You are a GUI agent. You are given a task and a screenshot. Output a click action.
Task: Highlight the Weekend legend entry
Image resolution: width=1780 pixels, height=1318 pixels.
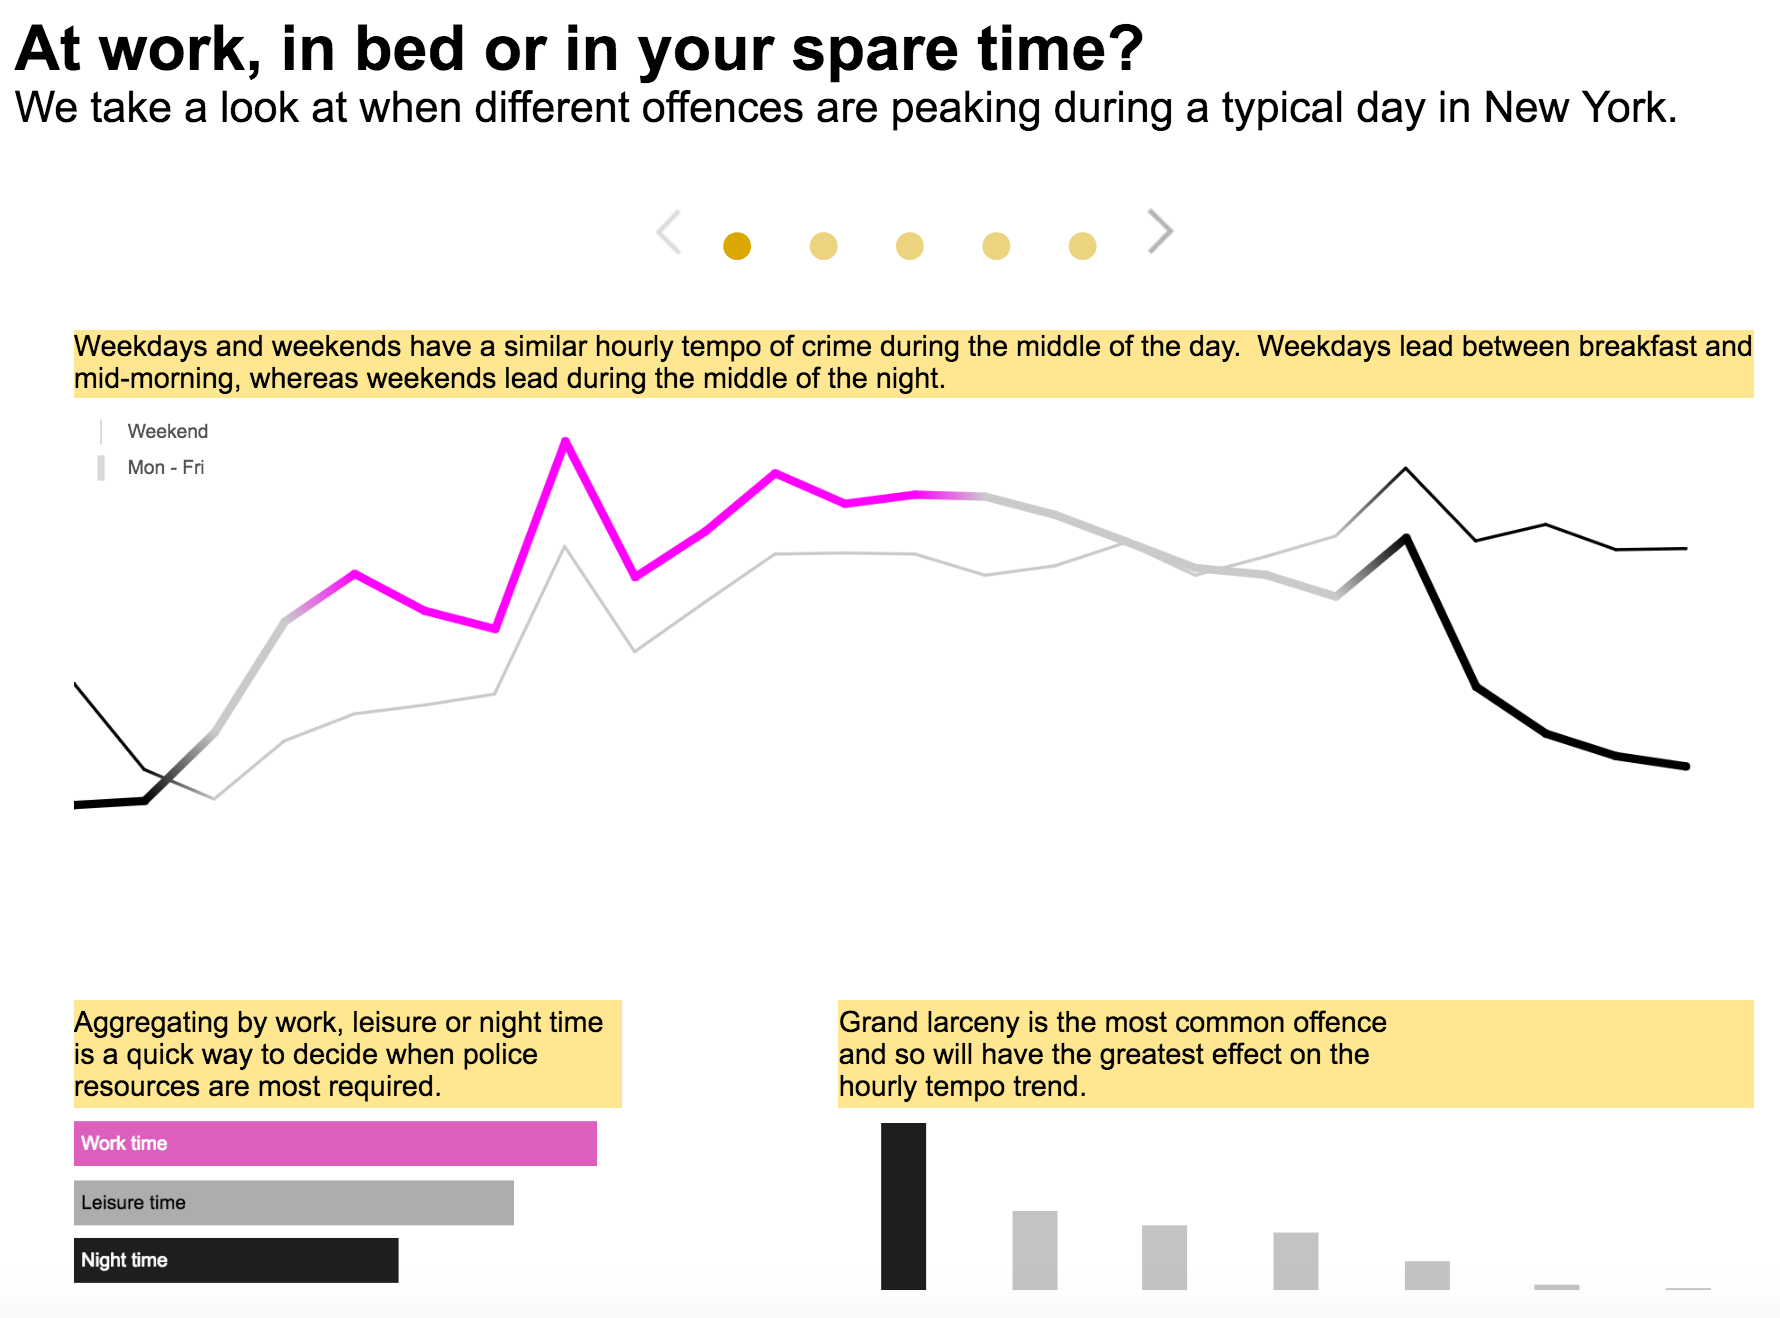[167, 431]
